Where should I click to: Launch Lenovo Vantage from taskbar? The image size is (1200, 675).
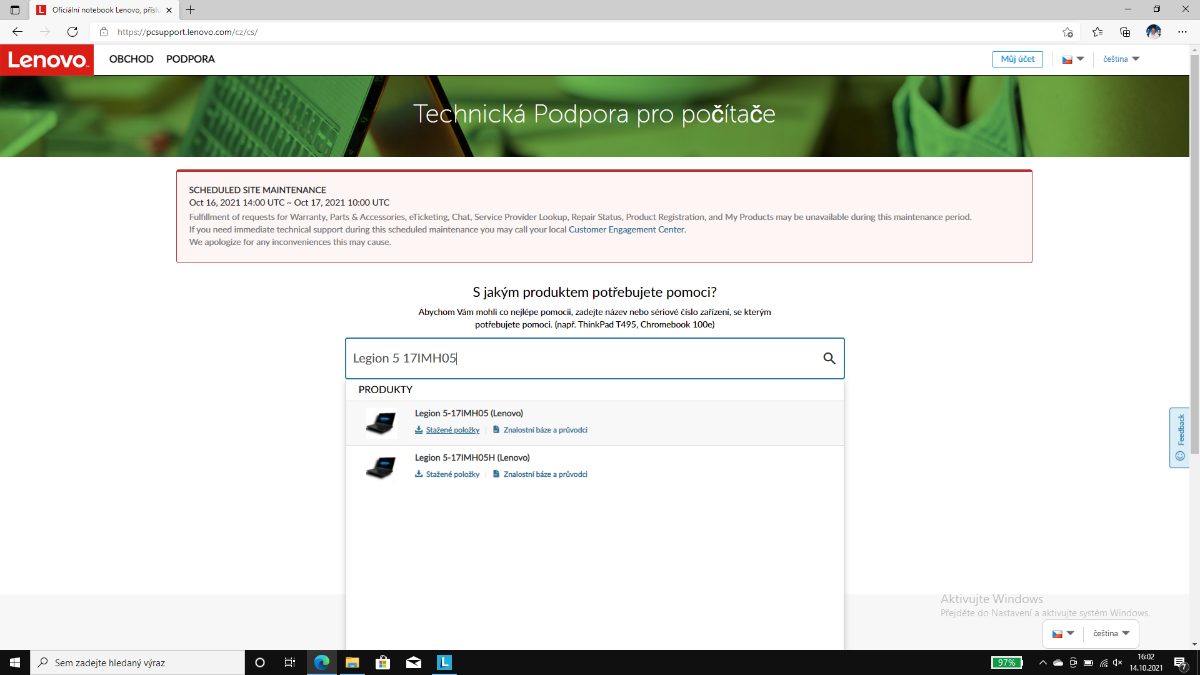coord(445,662)
